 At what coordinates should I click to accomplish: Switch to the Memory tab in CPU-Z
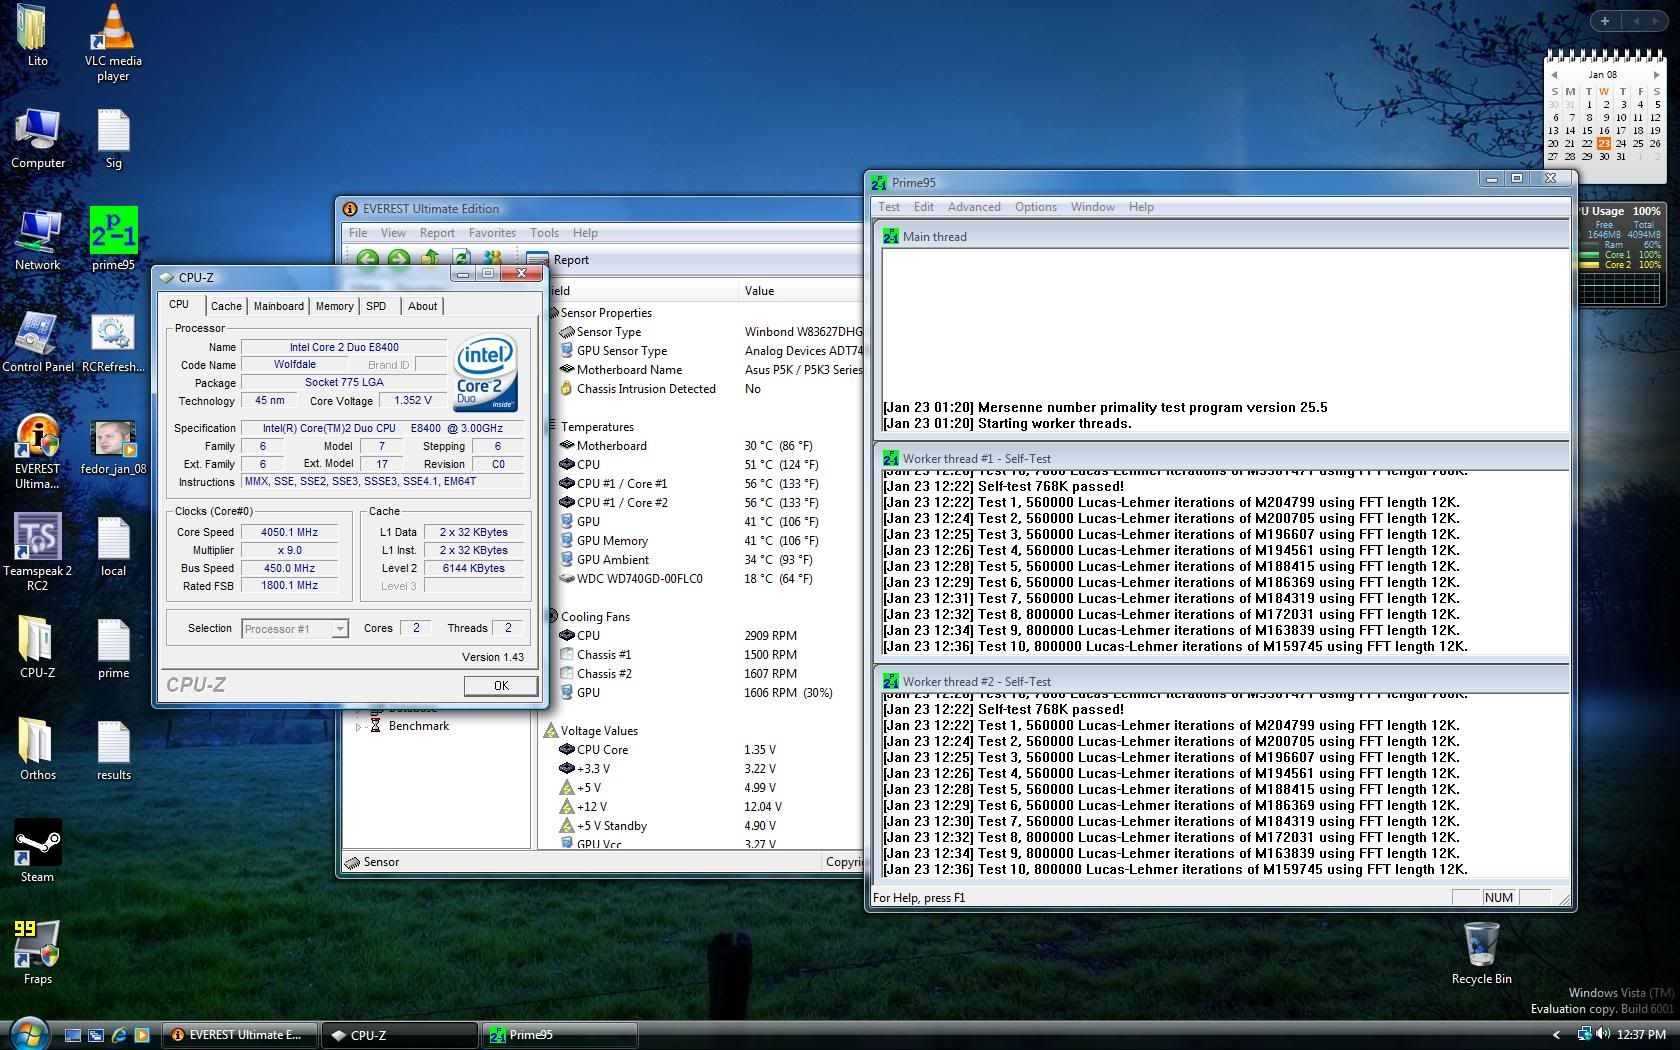click(335, 306)
